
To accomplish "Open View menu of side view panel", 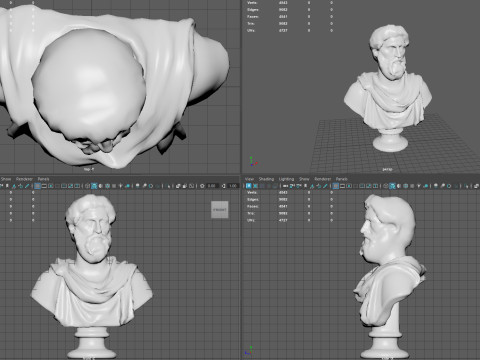I will click(249, 179).
